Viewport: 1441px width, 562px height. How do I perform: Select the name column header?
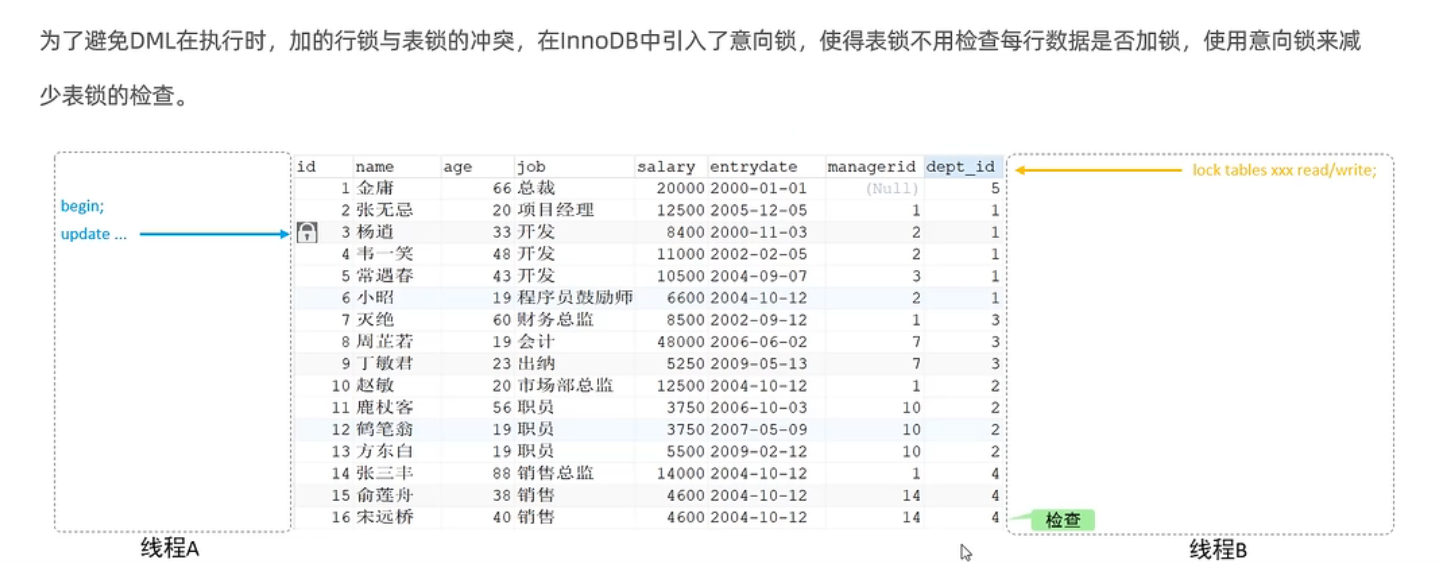click(375, 167)
